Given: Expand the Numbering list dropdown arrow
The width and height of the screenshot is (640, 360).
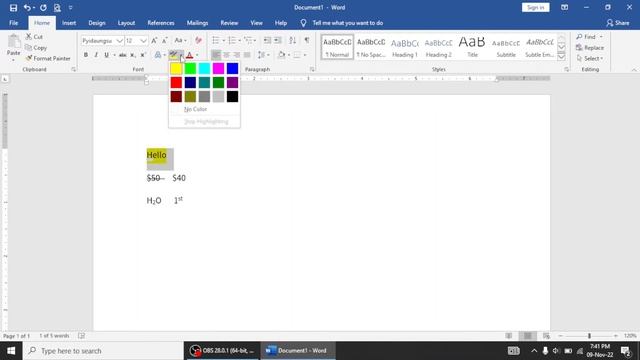Looking at the screenshot, I should pos(239,40).
